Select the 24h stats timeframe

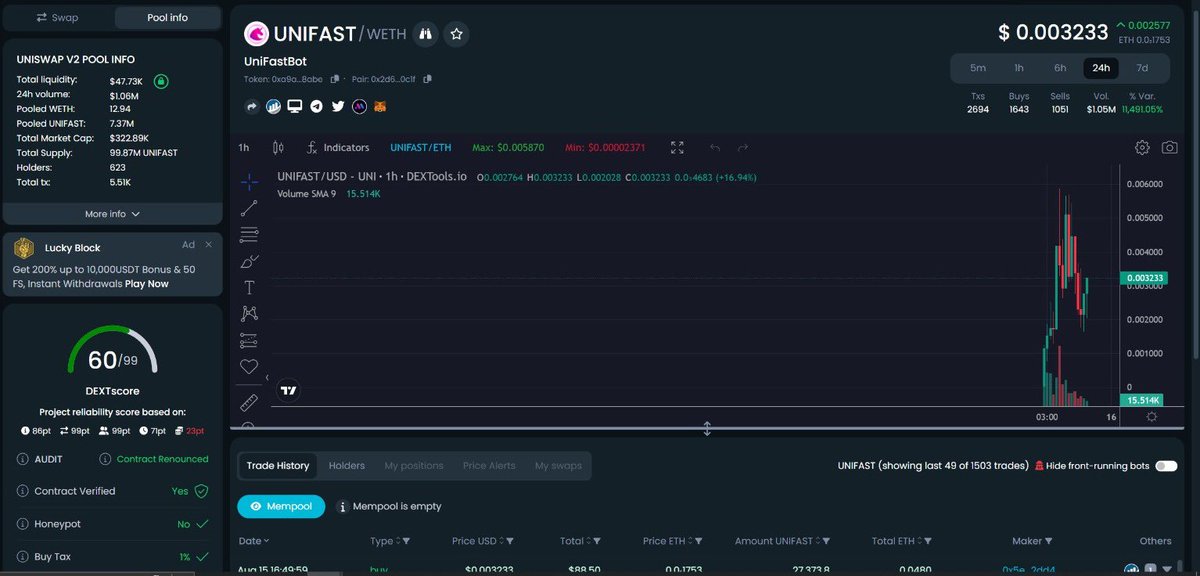point(1101,68)
